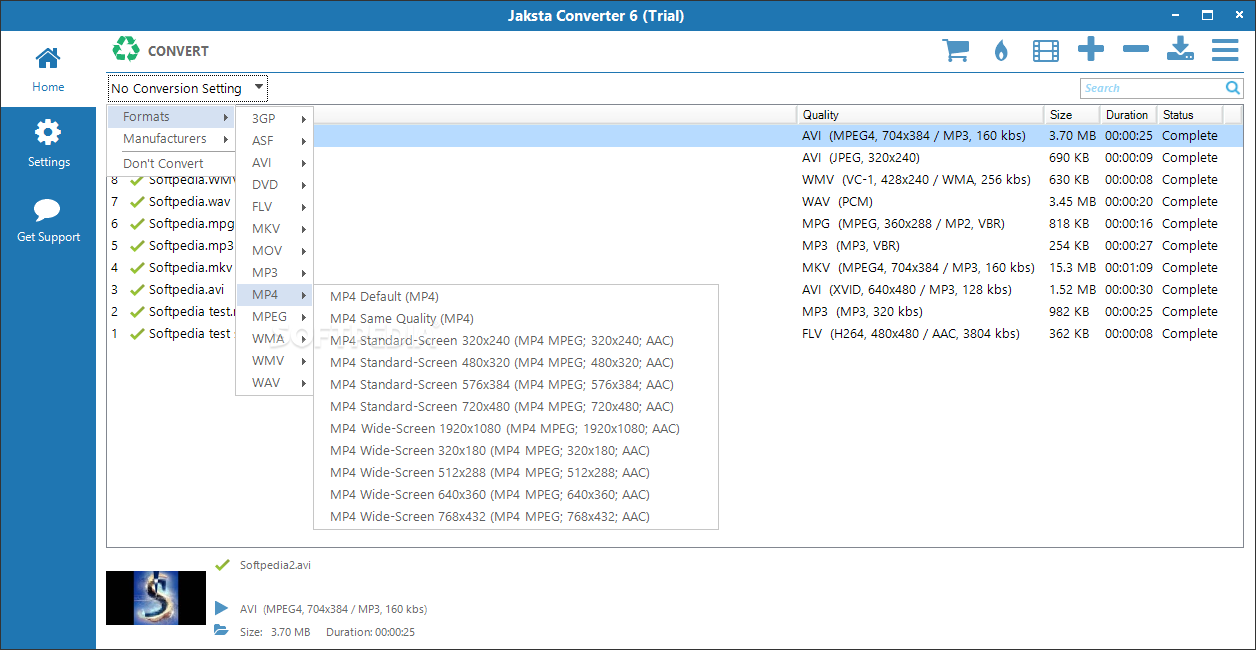This screenshot has height=650, width=1256.
Task: Remove item with the minus icon
Action: (1136, 49)
